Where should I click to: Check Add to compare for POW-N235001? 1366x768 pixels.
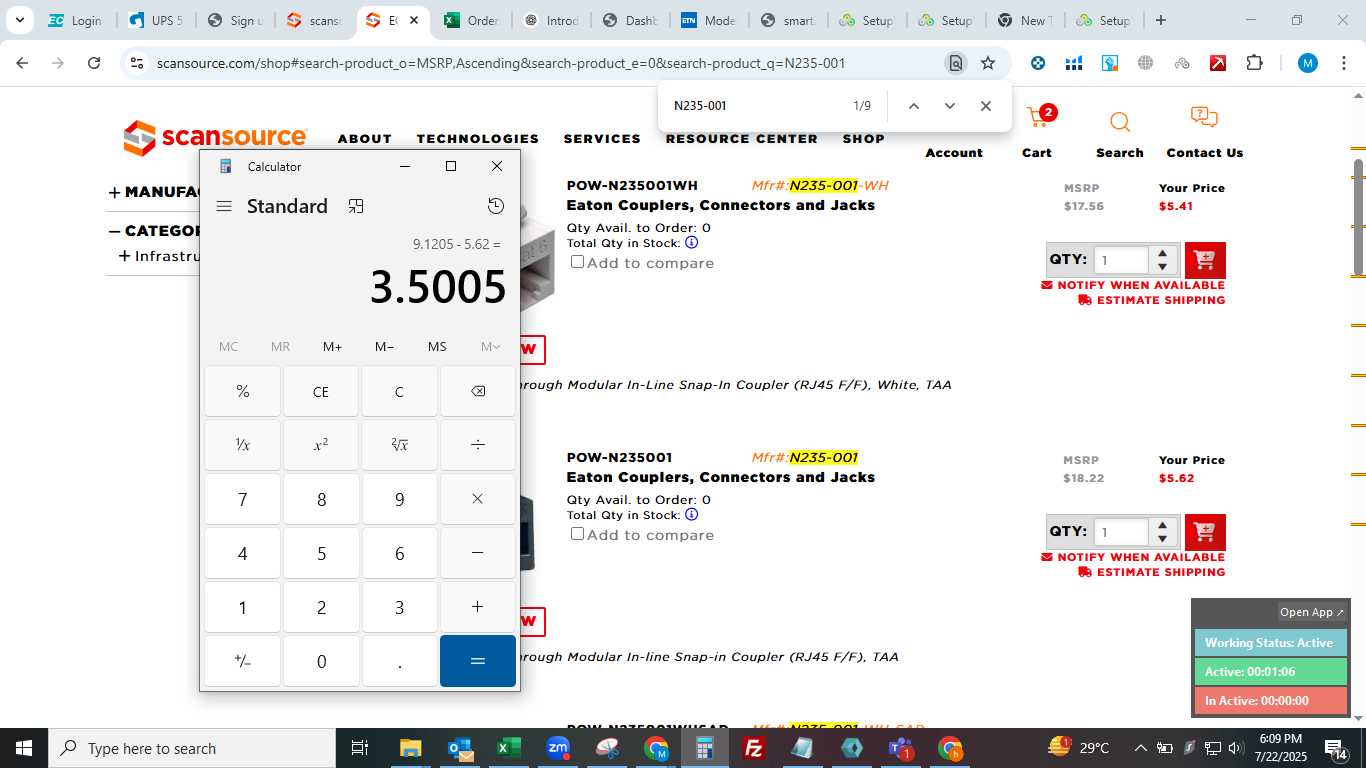pyautogui.click(x=577, y=534)
